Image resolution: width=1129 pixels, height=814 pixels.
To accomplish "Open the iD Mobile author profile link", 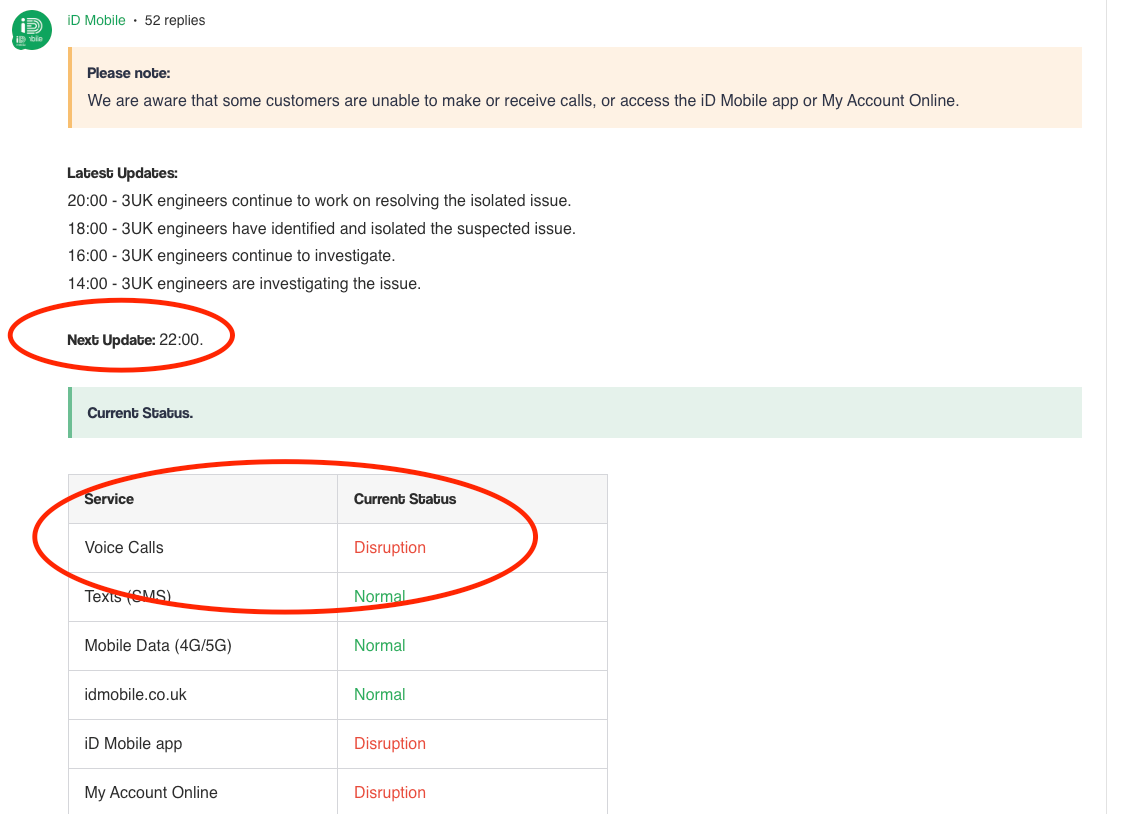I will click(96, 20).
